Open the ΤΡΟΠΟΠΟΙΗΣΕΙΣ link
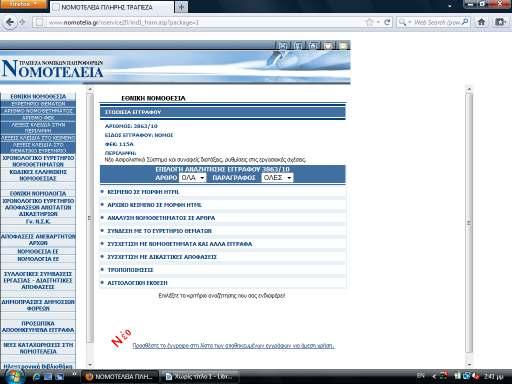The height and width of the screenshot is (384, 512). coord(130,270)
